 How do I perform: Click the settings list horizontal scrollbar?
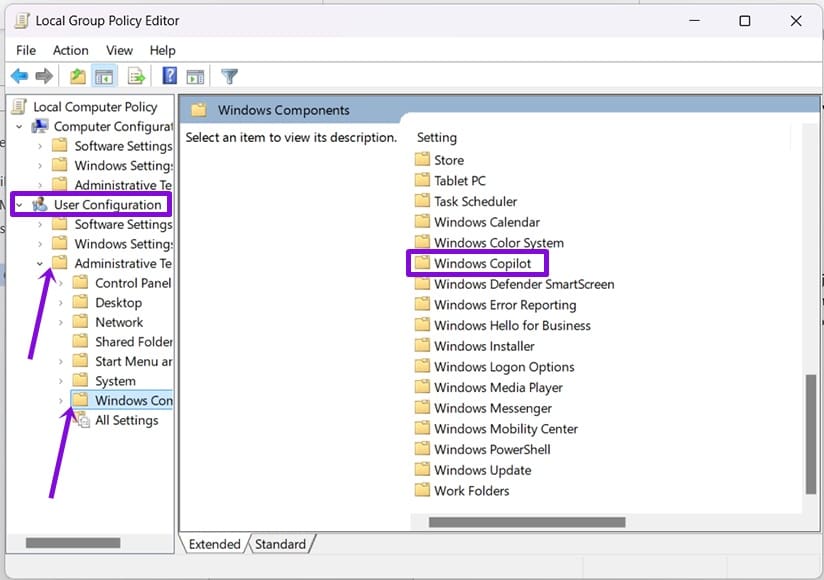pyautogui.click(x=527, y=522)
